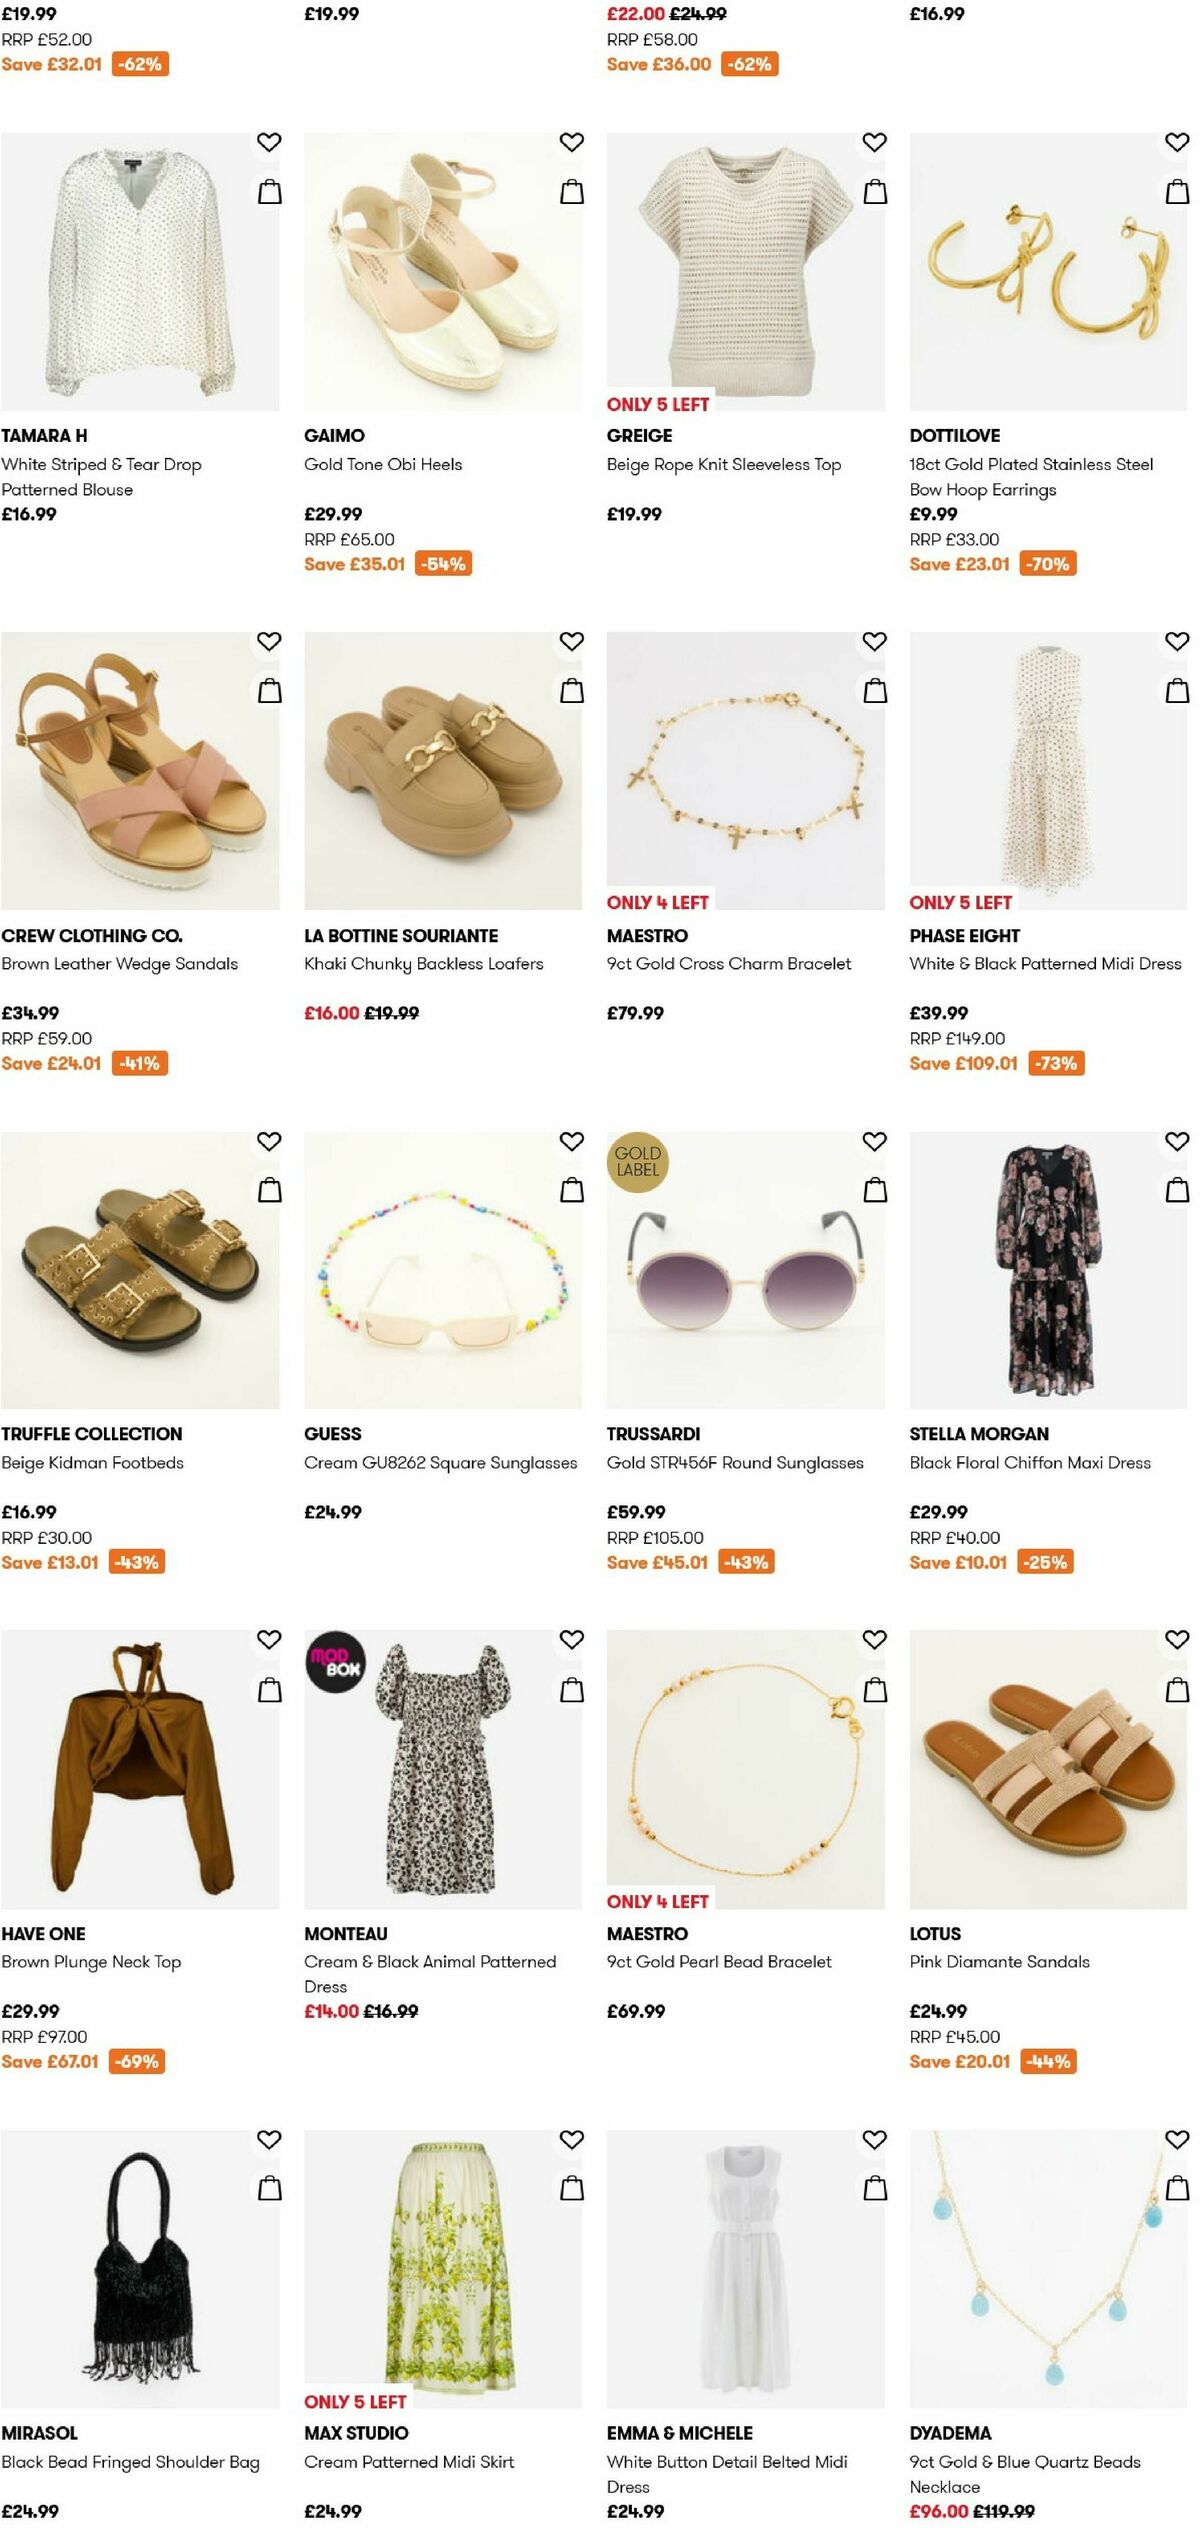
Task: Click the Mod Box badge on the Monteau dress
Action: tap(335, 1663)
